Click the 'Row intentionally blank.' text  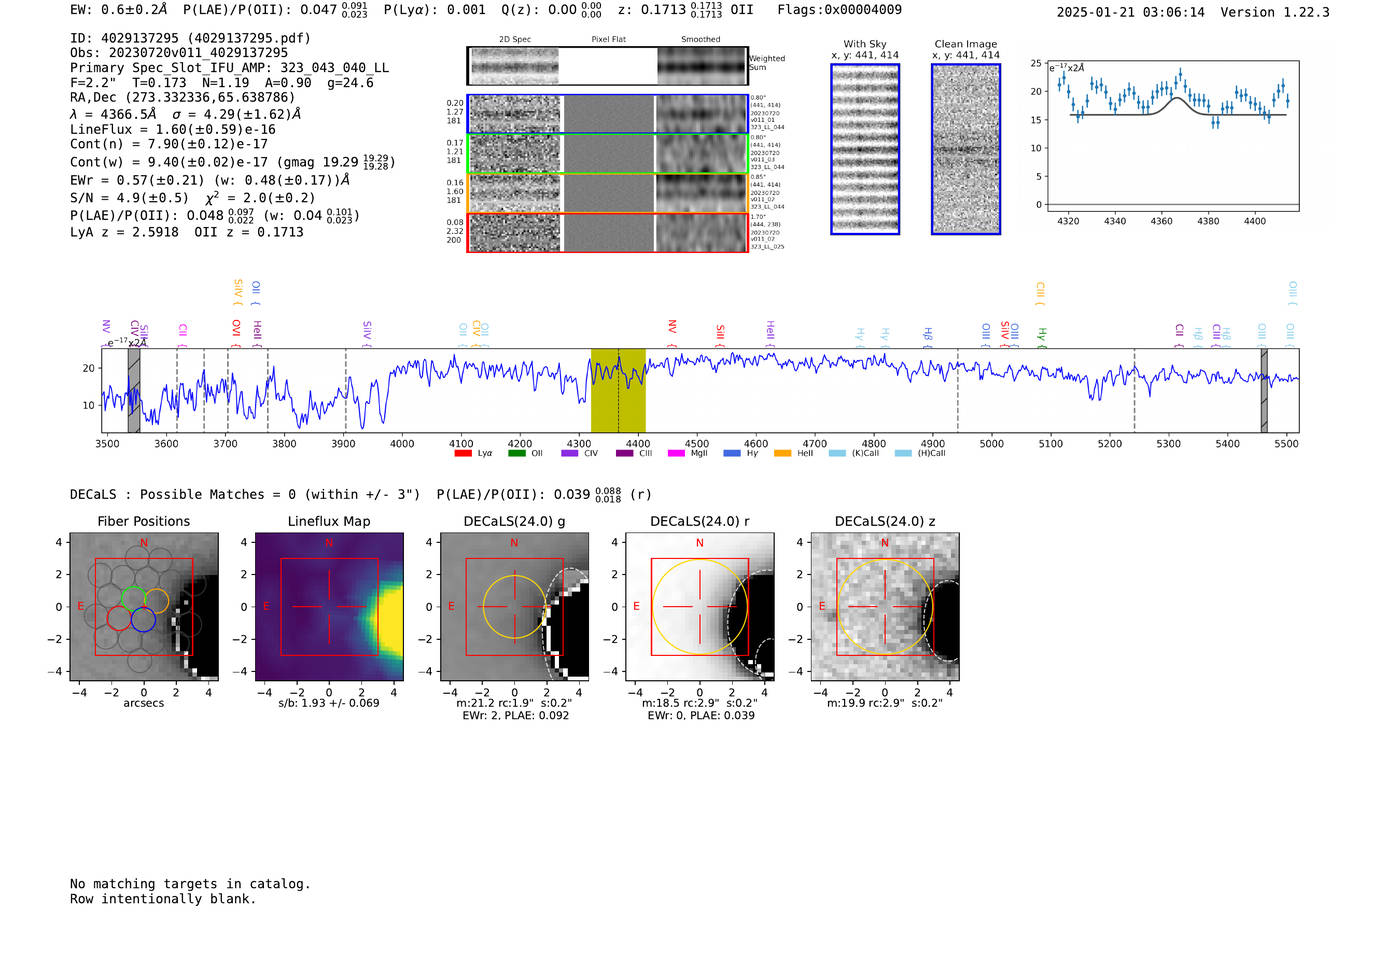pos(163,899)
